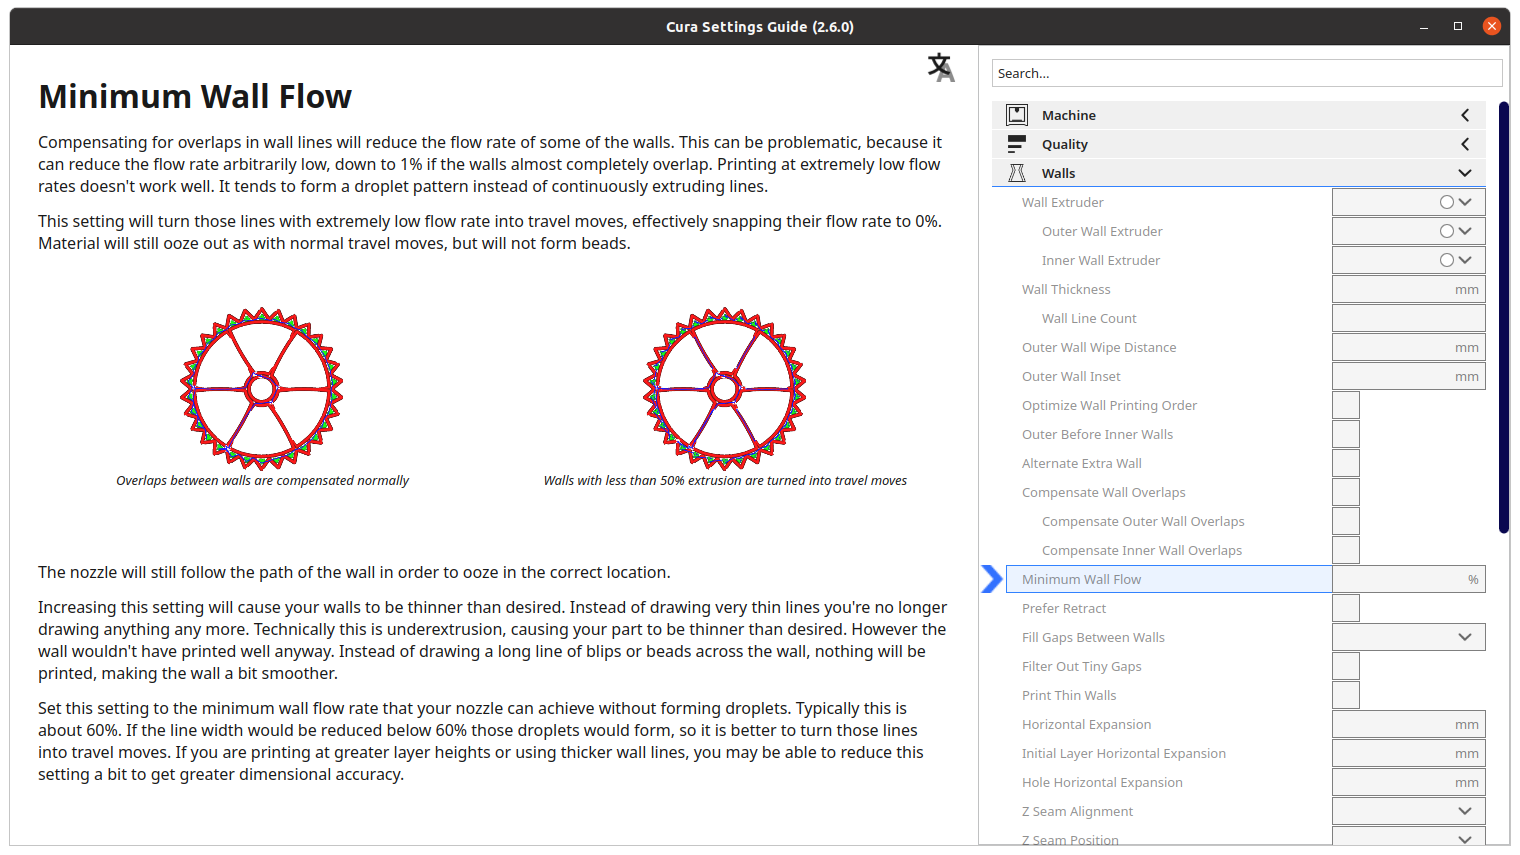Open the Z Seam Position dropdown

click(1409, 838)
